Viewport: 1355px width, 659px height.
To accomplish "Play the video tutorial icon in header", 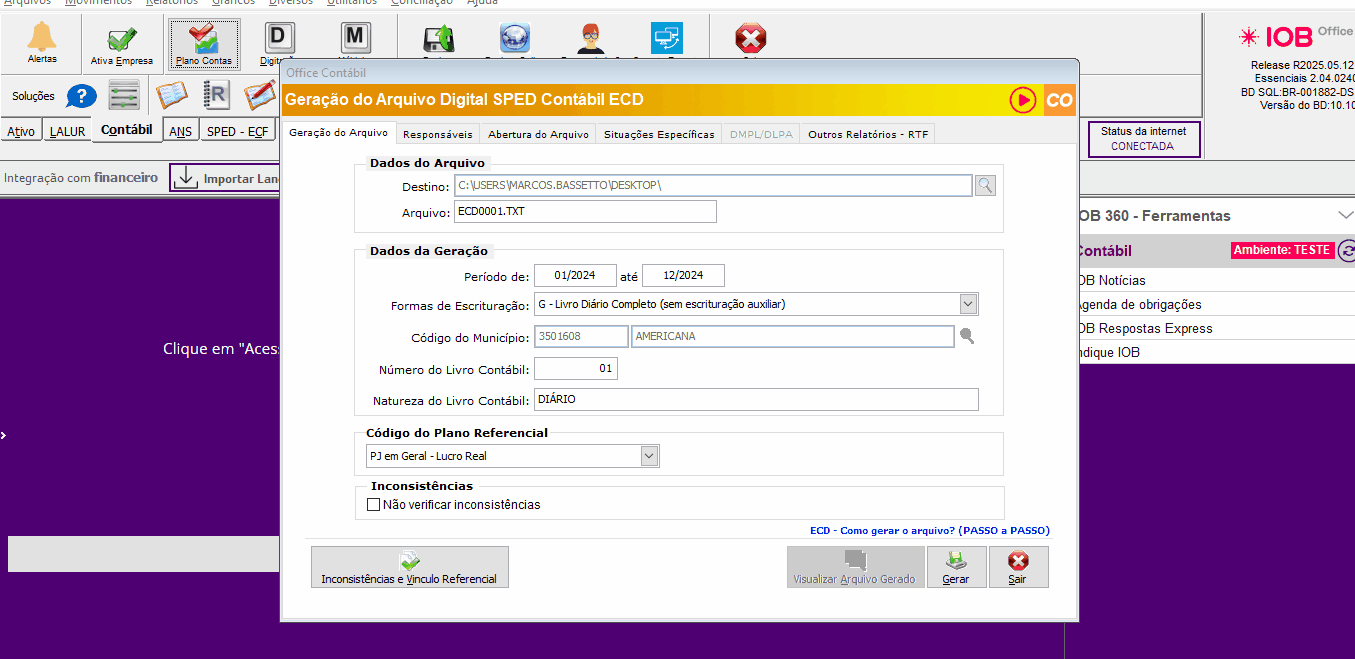I will 1022,100.
